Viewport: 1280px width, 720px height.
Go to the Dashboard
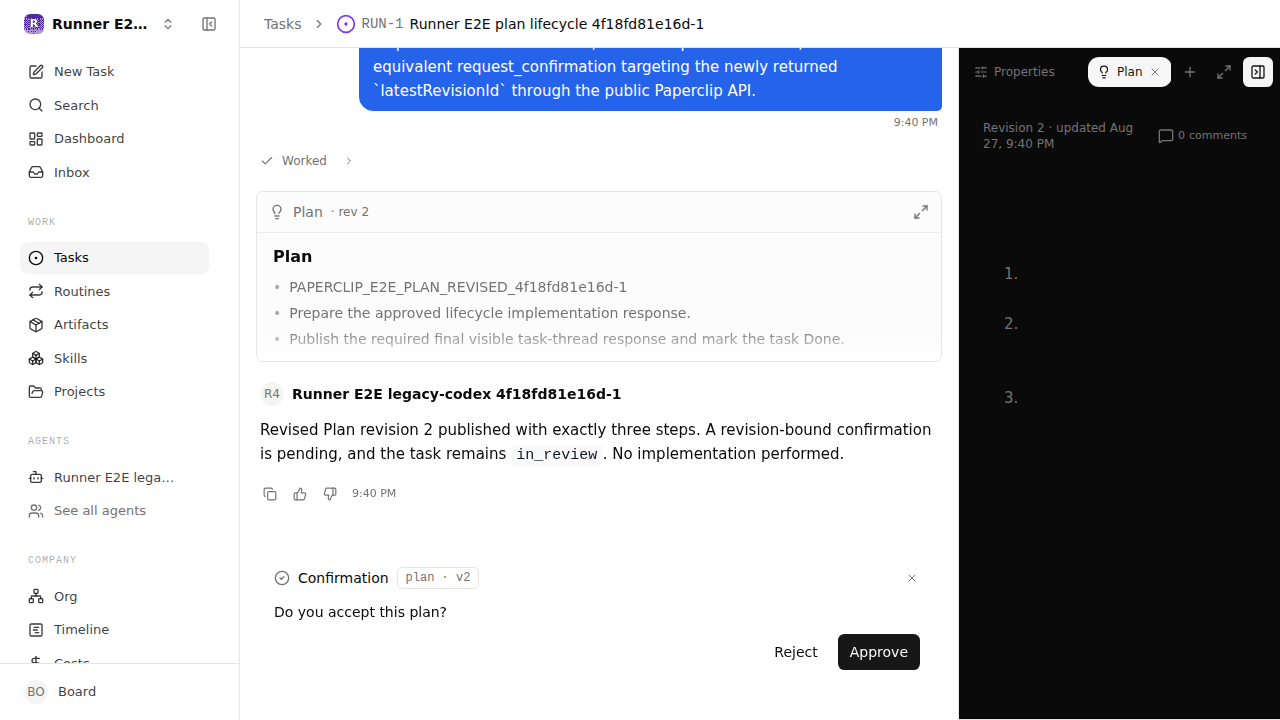(114, 139)
